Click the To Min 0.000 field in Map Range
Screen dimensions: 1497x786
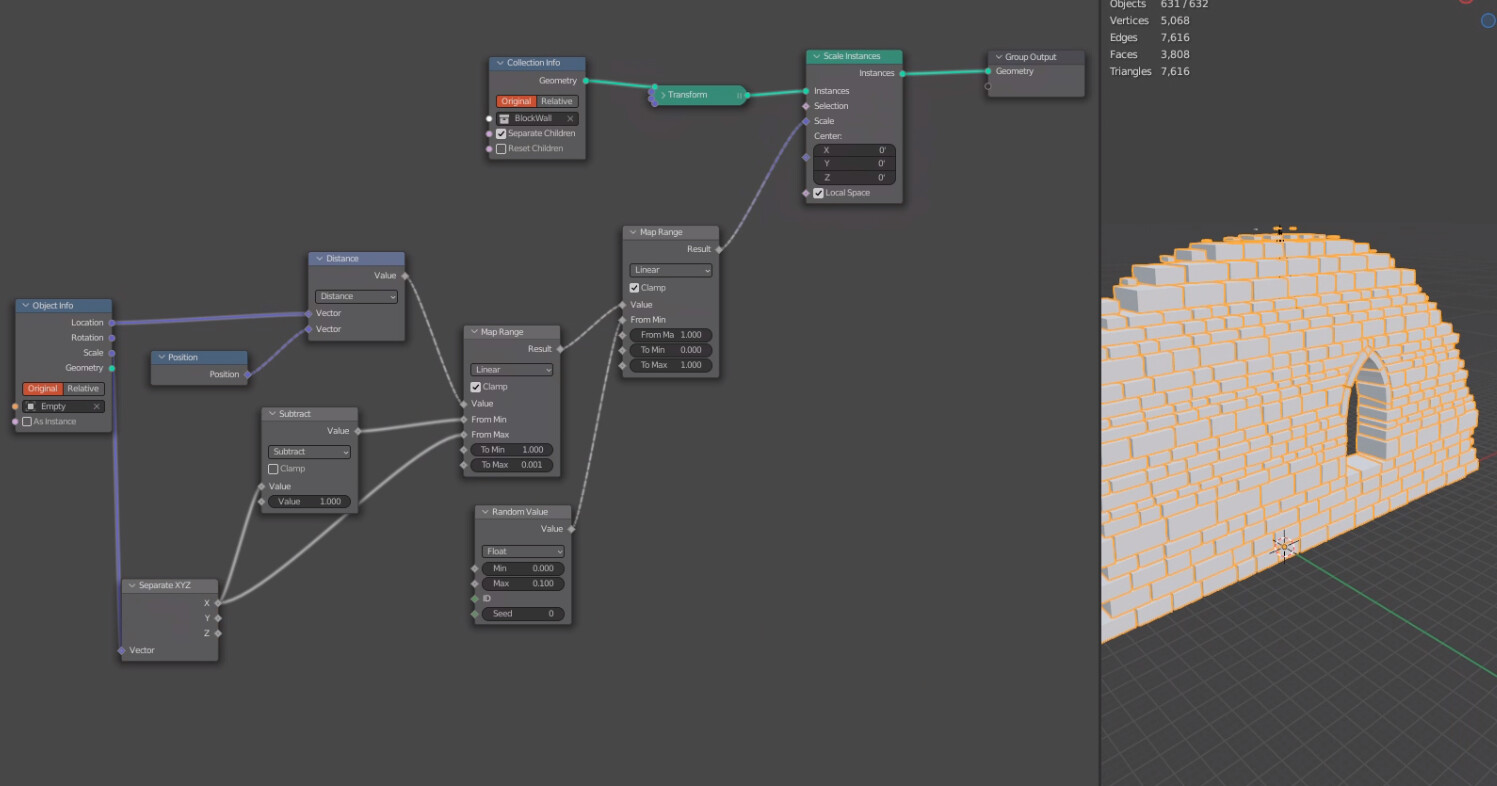[x=671, y=351]
